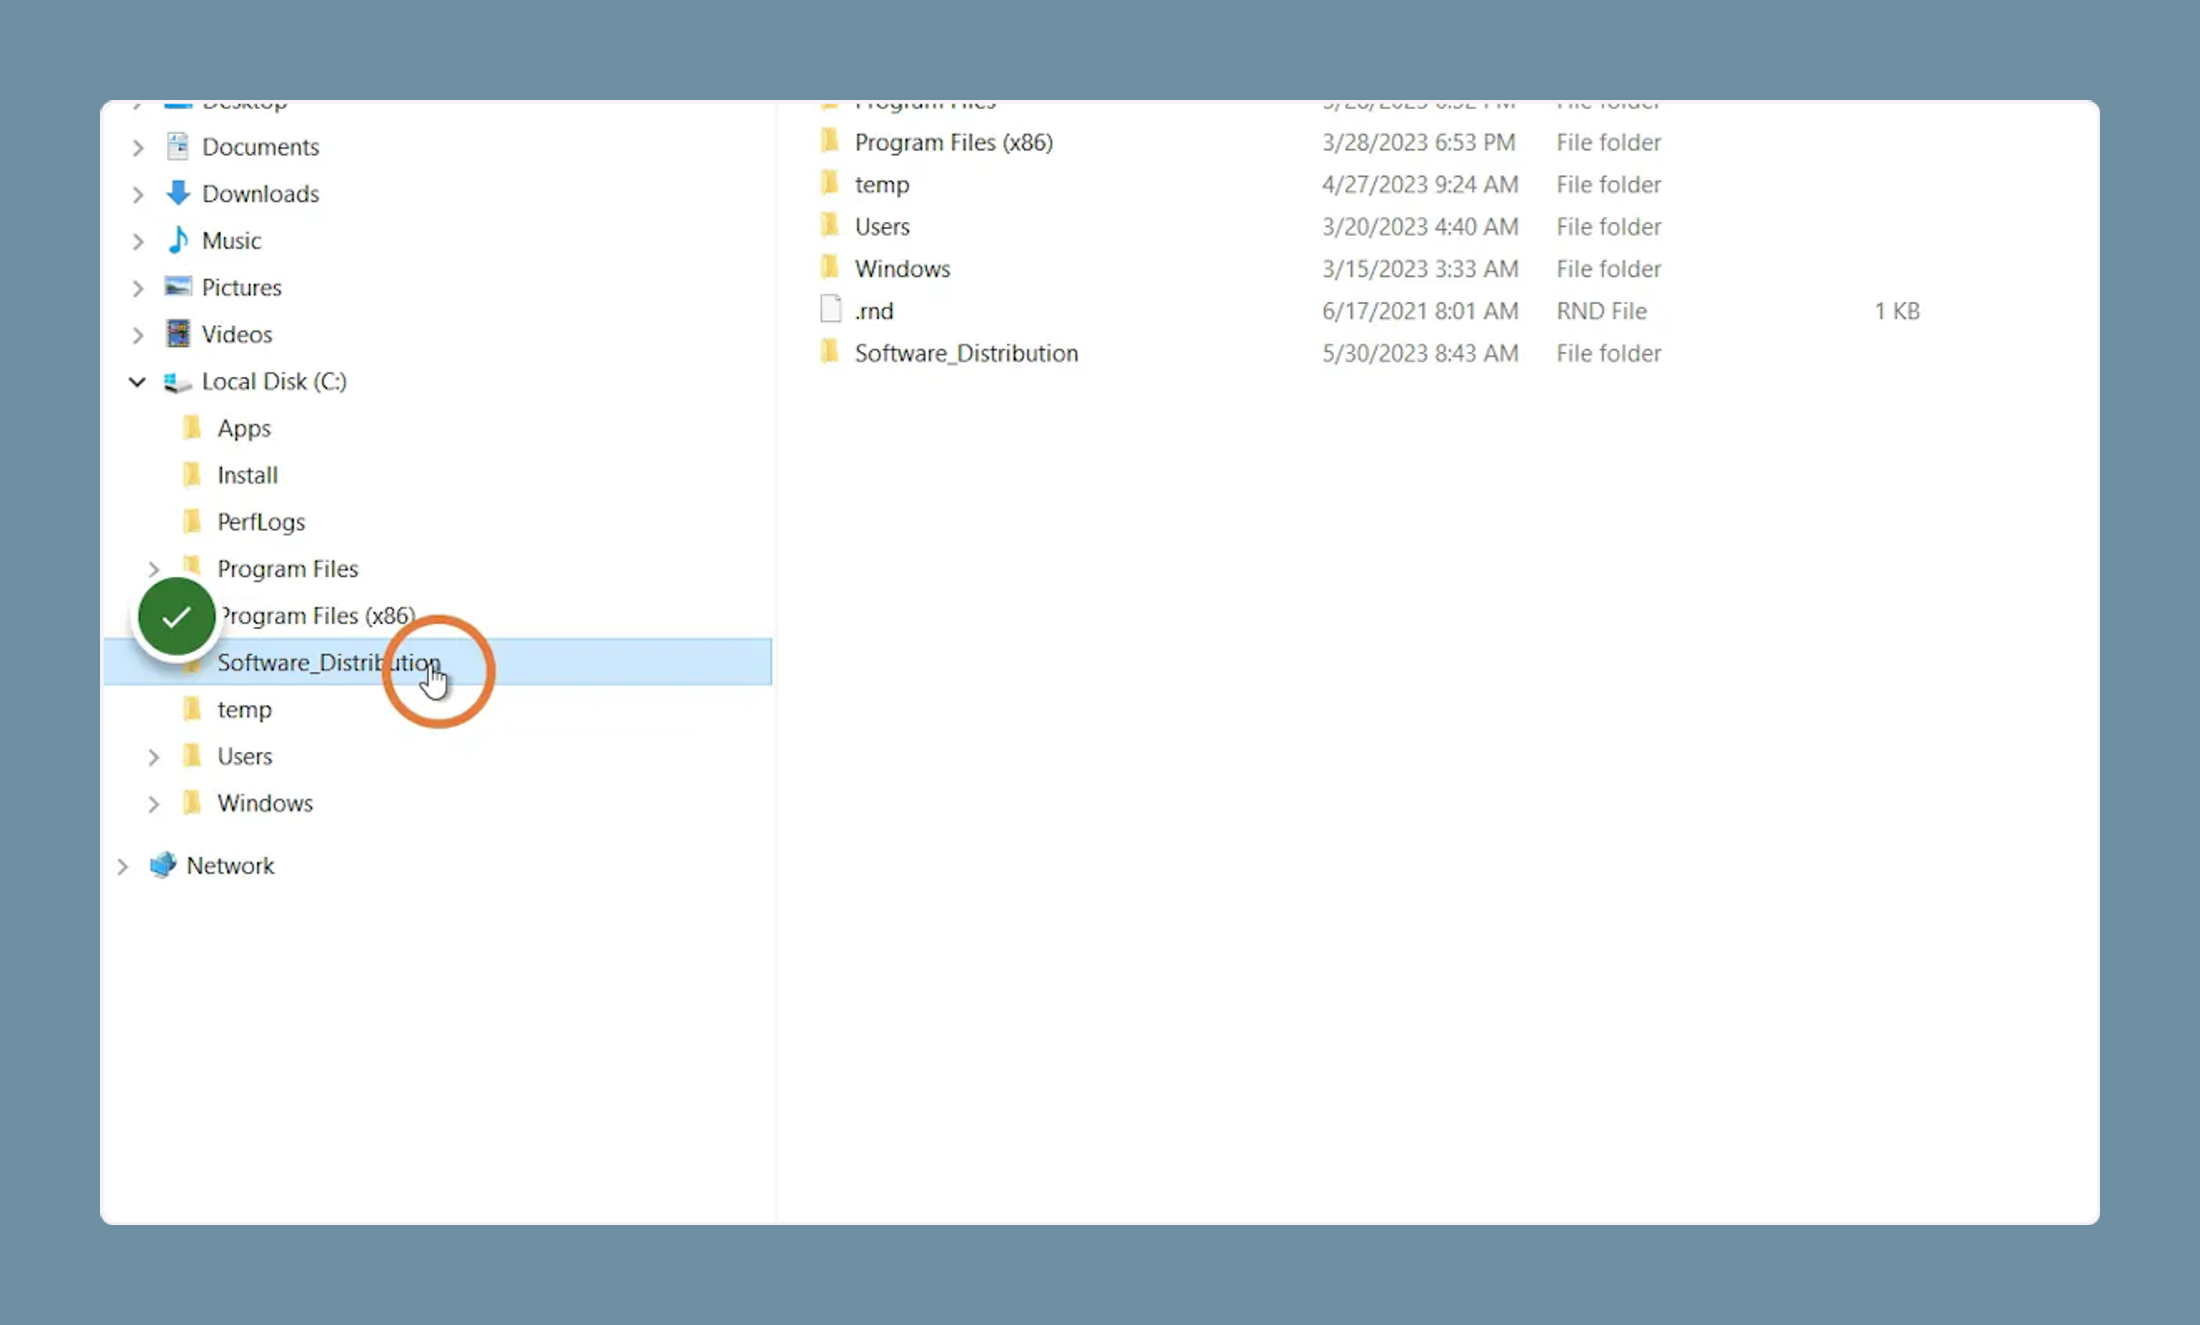Click the Videos film icon in sidebar
Viewport: 2200px width, 1325px height.
click(x=178, y=334)
